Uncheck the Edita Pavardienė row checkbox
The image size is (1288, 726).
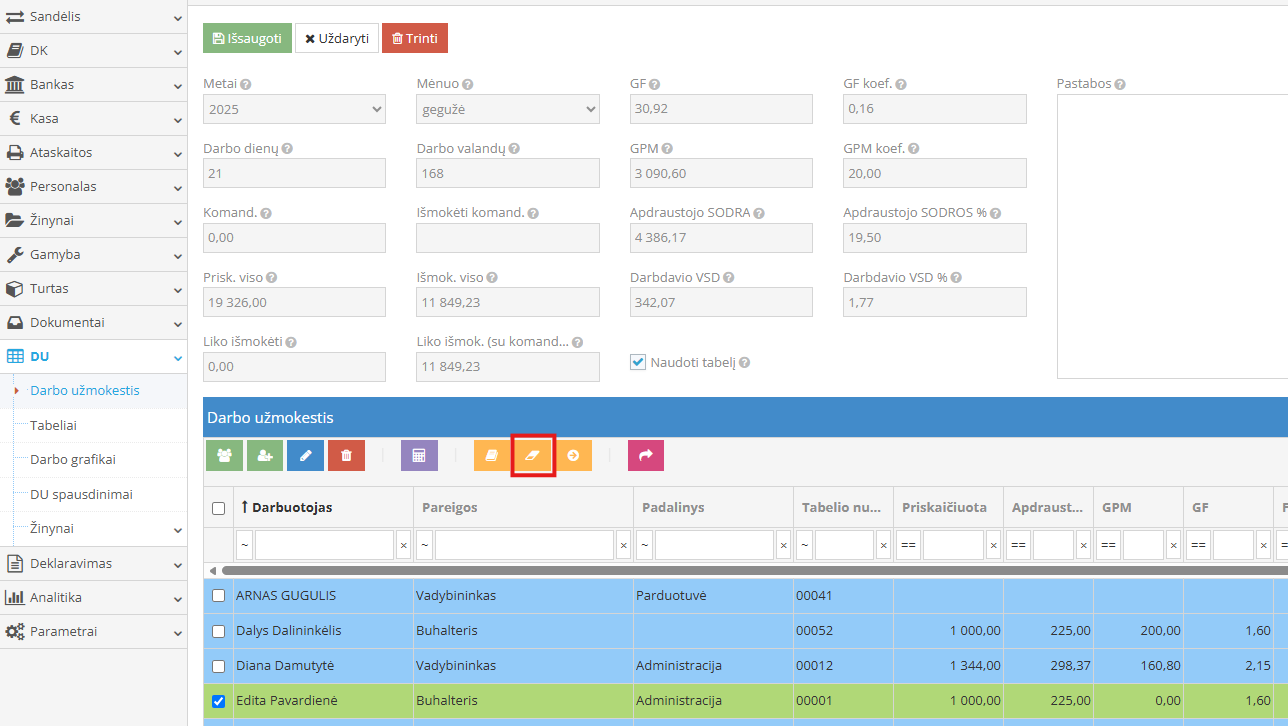pyautogui.click(x=219, y=701)
